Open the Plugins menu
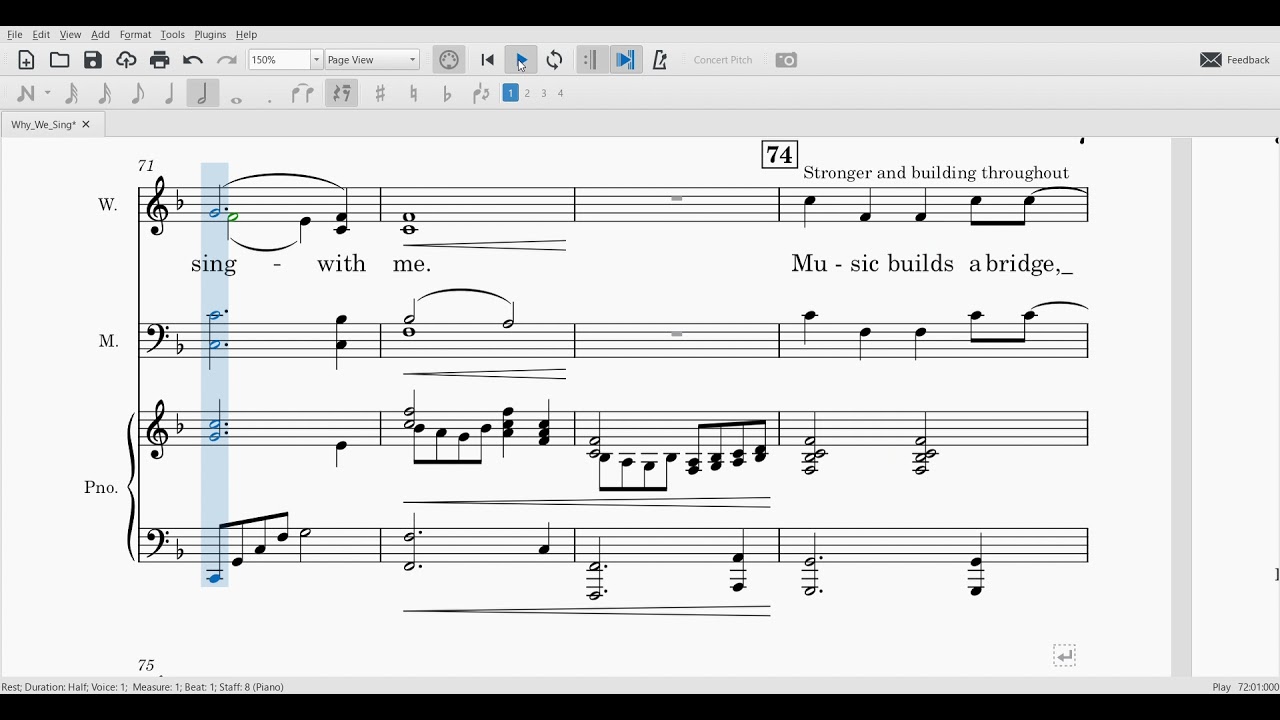 coord(210,35)
